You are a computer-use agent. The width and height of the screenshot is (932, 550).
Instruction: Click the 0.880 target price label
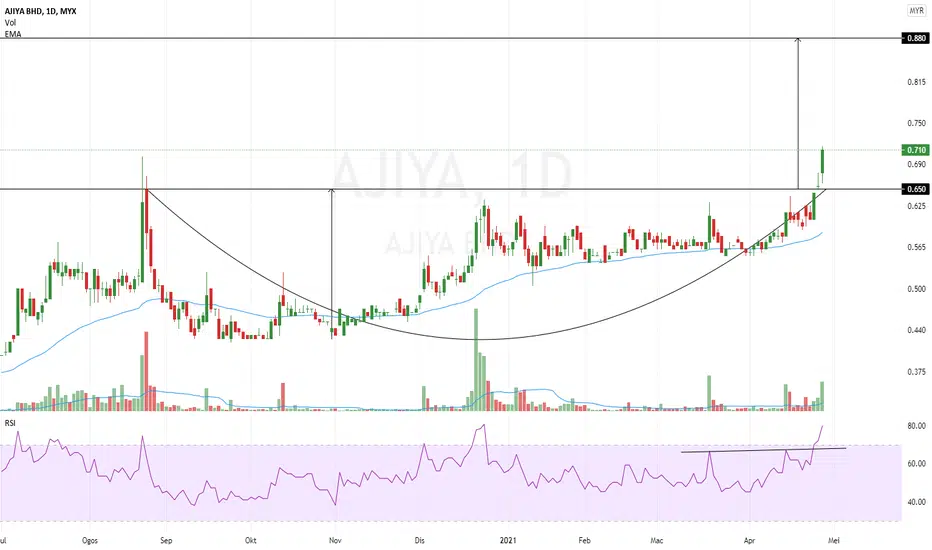coord(915,38)
